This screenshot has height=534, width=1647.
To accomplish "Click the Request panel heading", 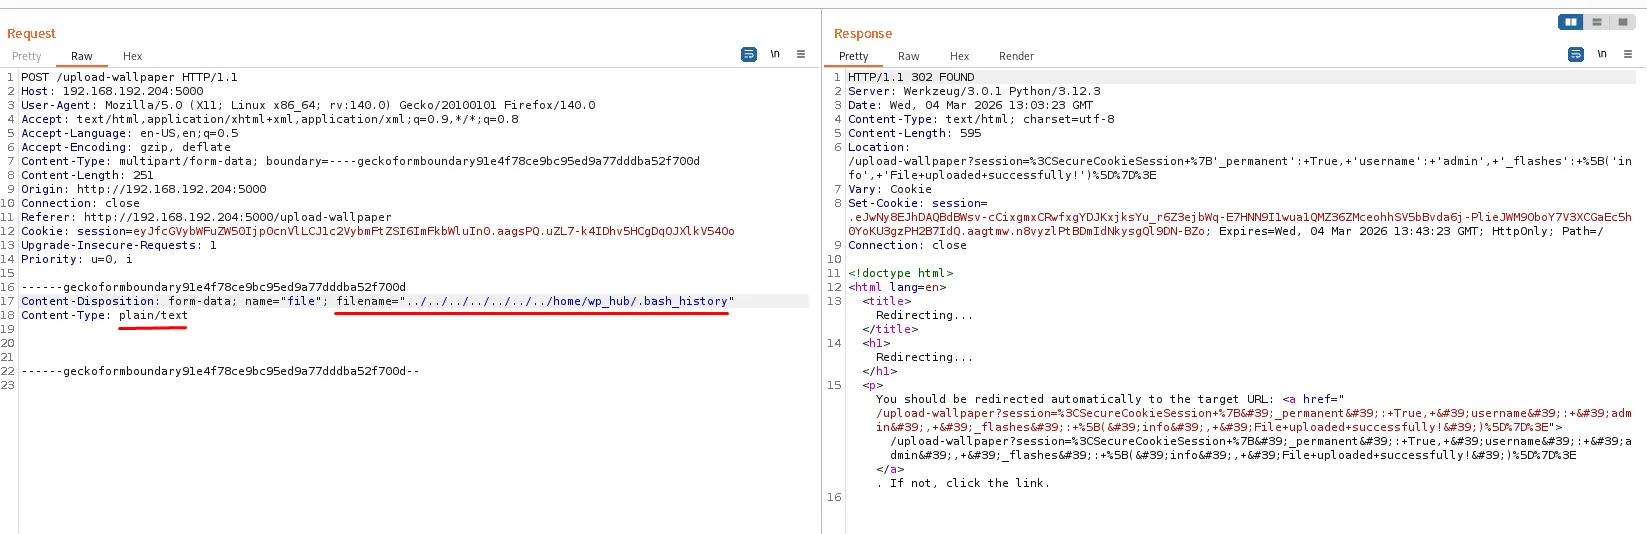I will [x=31, y=33].
